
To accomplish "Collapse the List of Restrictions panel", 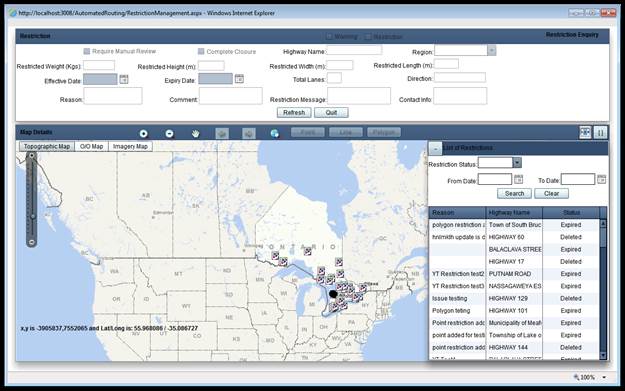I will [x=435, y=149].
